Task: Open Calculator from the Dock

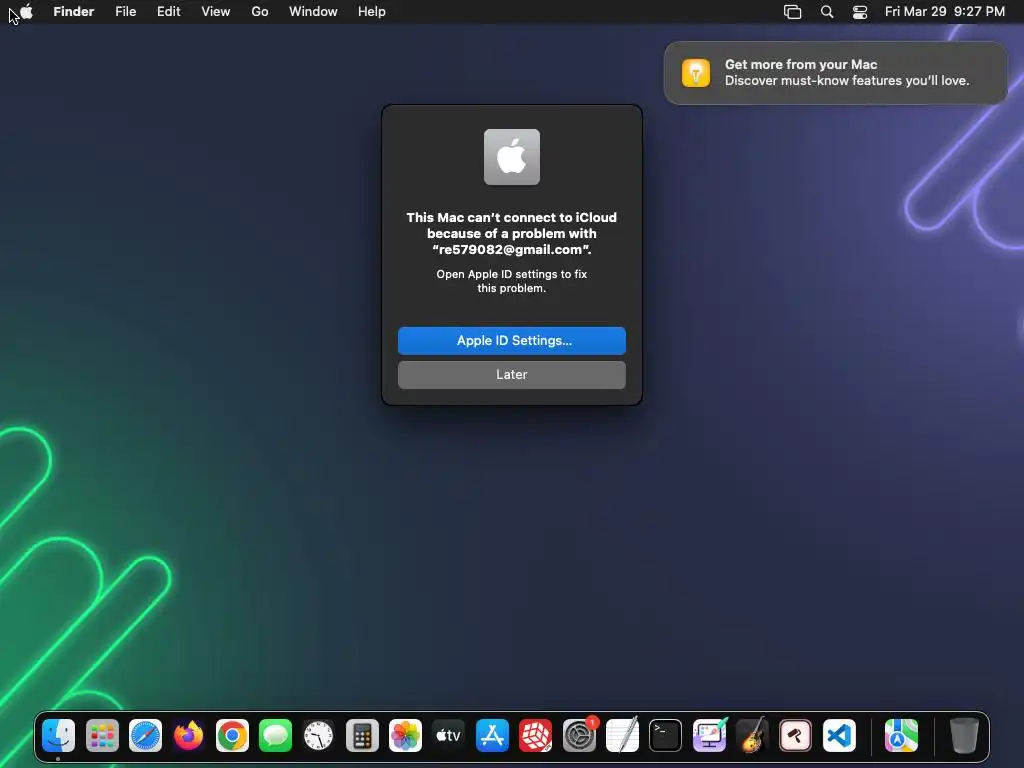Action: tap(362, 736)
